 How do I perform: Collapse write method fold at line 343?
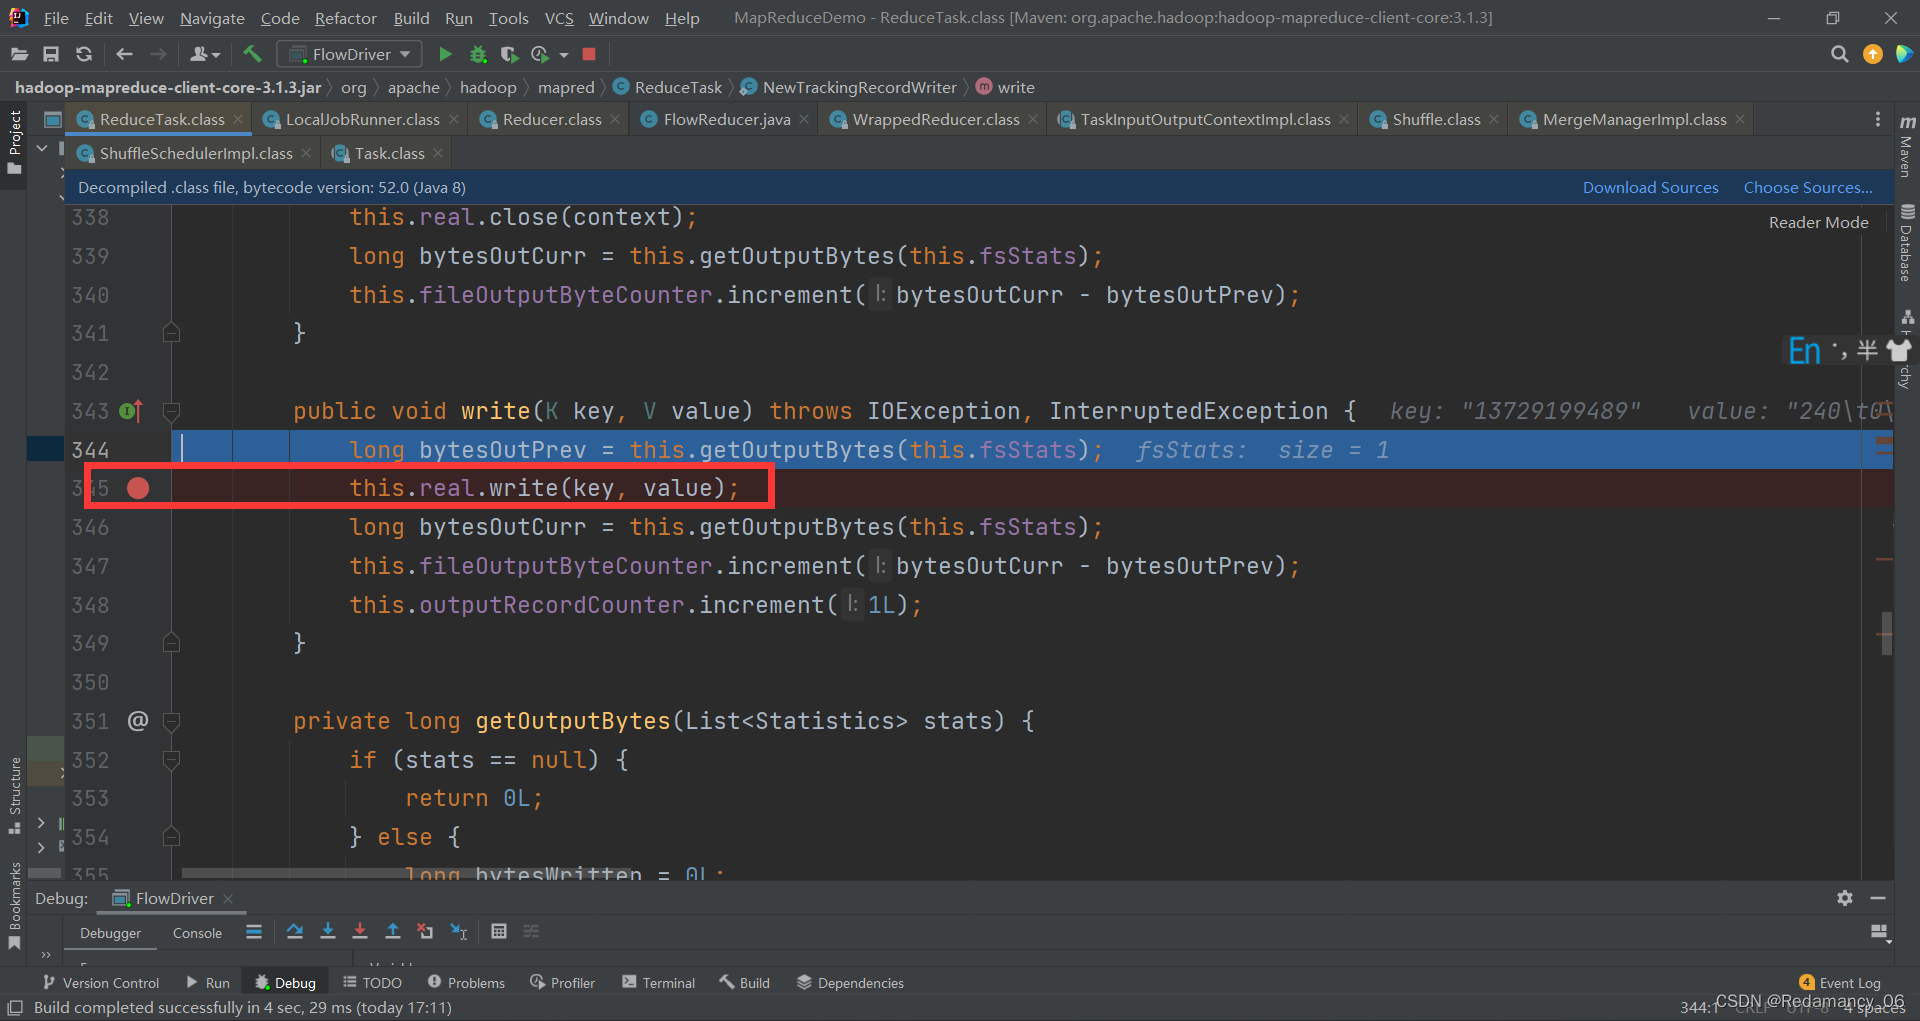171,411
